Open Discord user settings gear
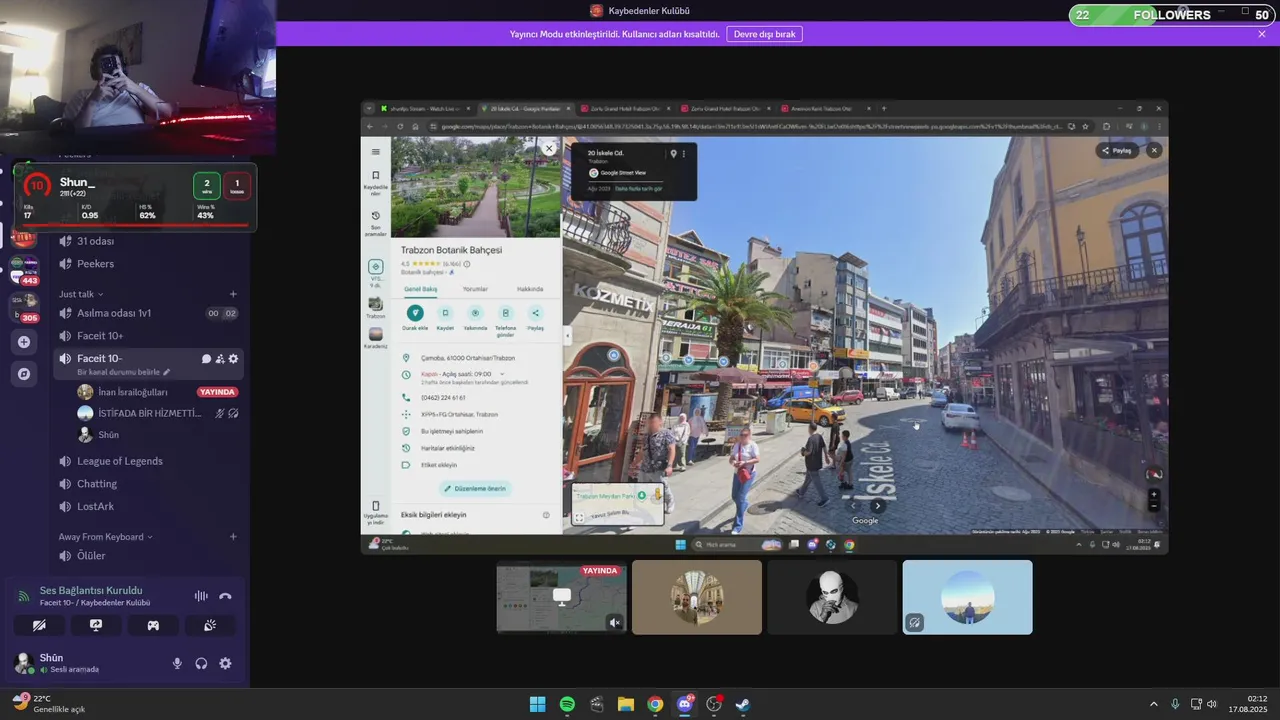The width and height of the screenshot is (1280, 720). [x=225, y=663]
